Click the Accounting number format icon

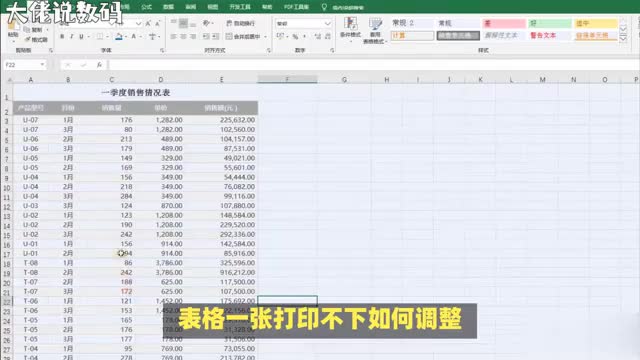[x=280, y=36]
